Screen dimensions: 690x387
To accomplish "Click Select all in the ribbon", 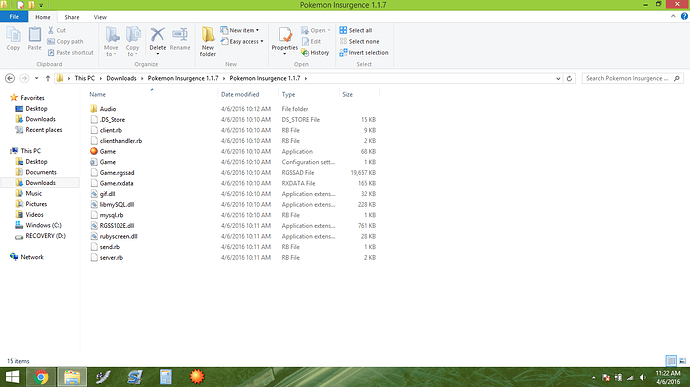I will (356, 30).
